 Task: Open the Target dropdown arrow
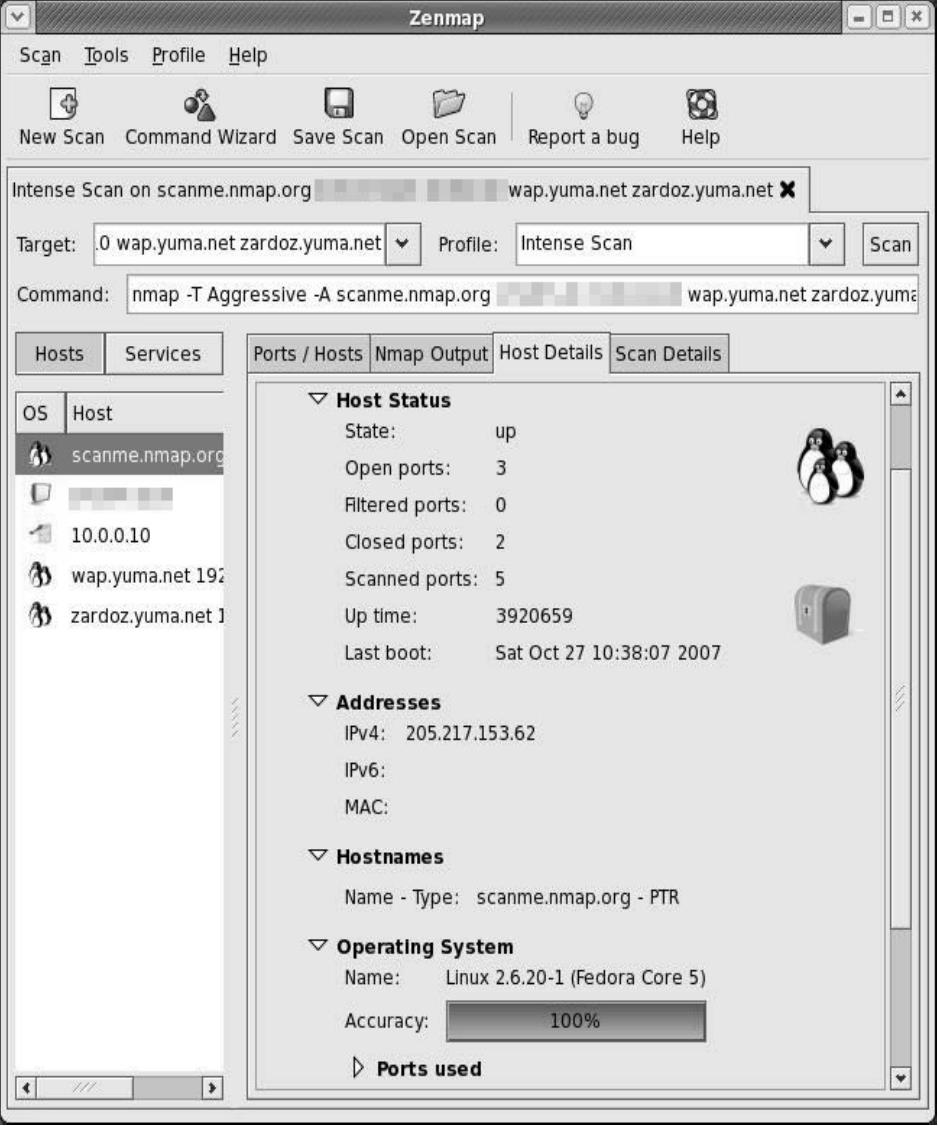(402, 244)
